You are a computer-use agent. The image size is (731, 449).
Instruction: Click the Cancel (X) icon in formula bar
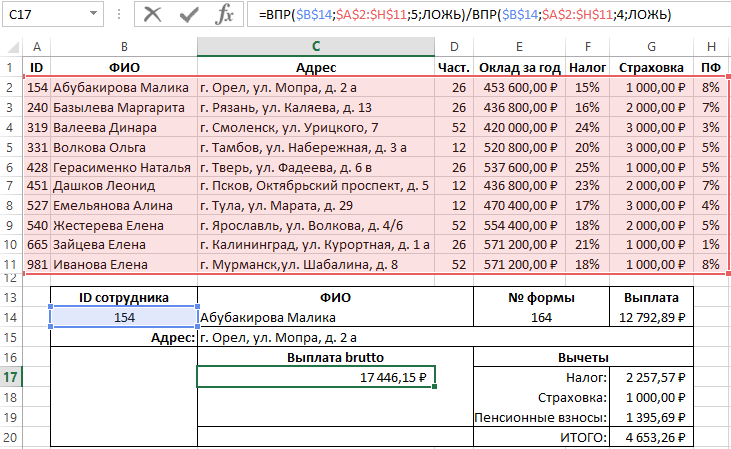tap(152, 14)
